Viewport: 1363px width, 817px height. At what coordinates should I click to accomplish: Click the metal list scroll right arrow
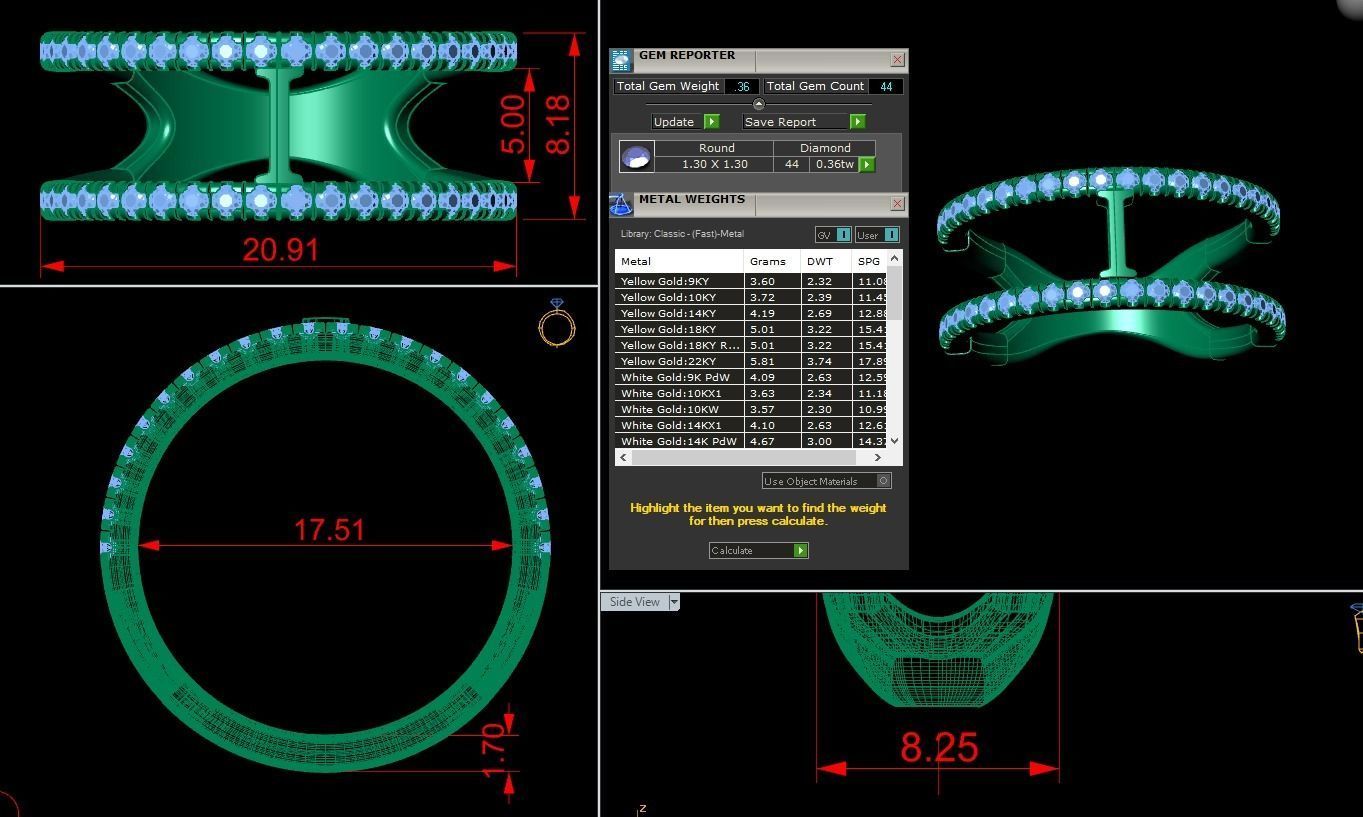click(x=878, y=457)
